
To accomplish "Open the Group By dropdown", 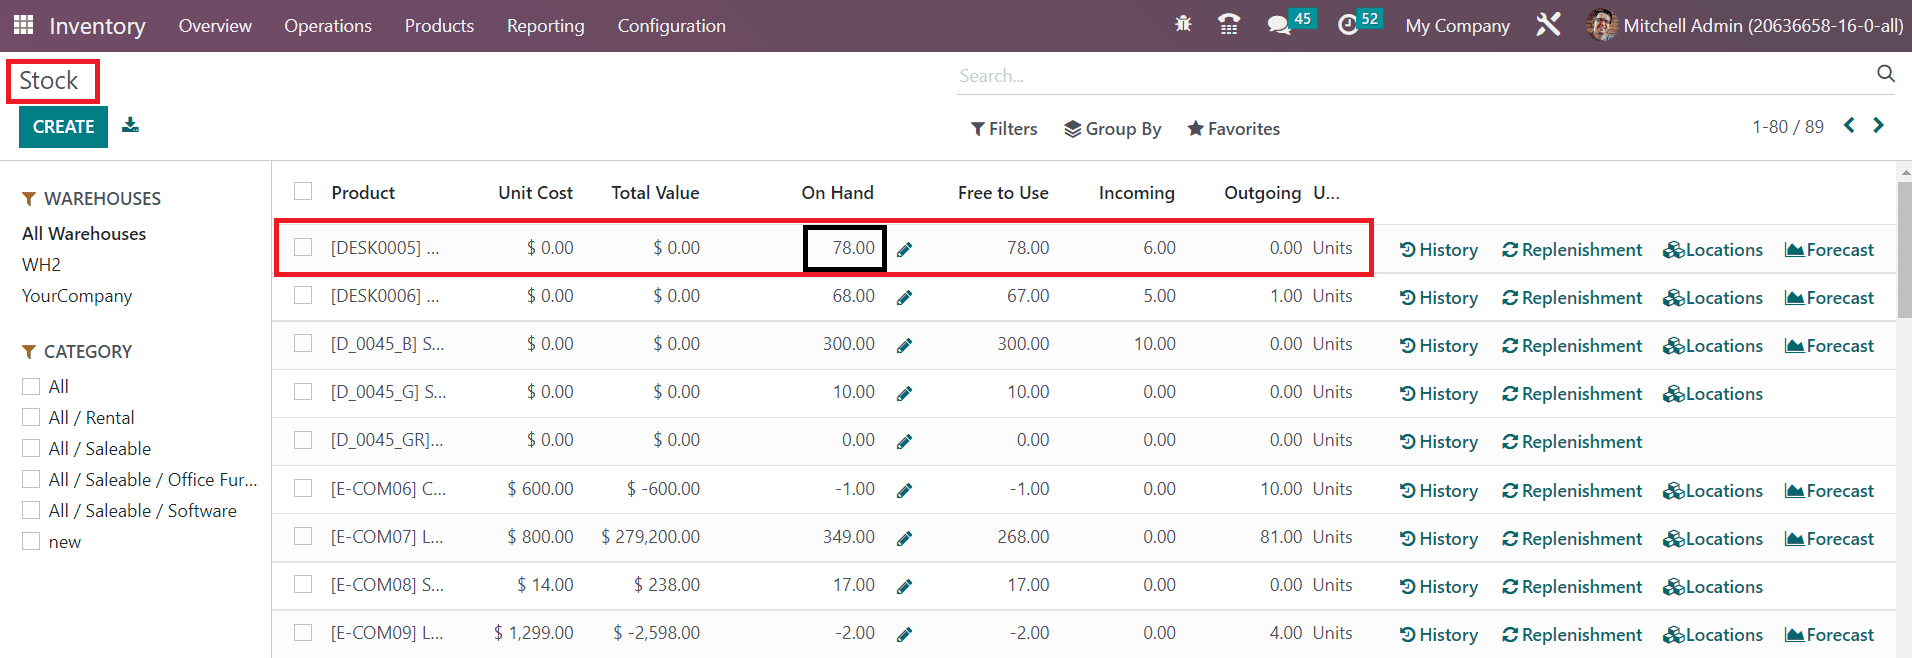I will pyautogui.click(x=1112, y=129).
